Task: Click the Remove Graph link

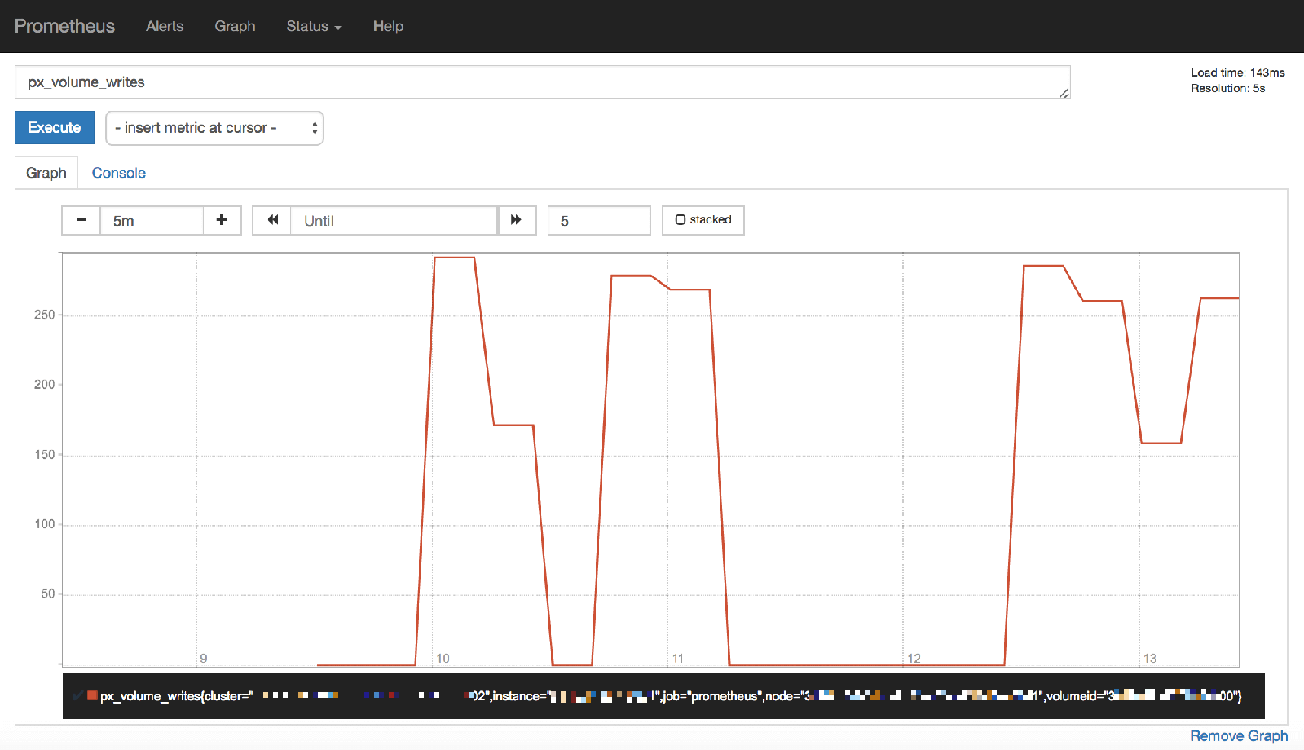Action: tap(1238, 736)
